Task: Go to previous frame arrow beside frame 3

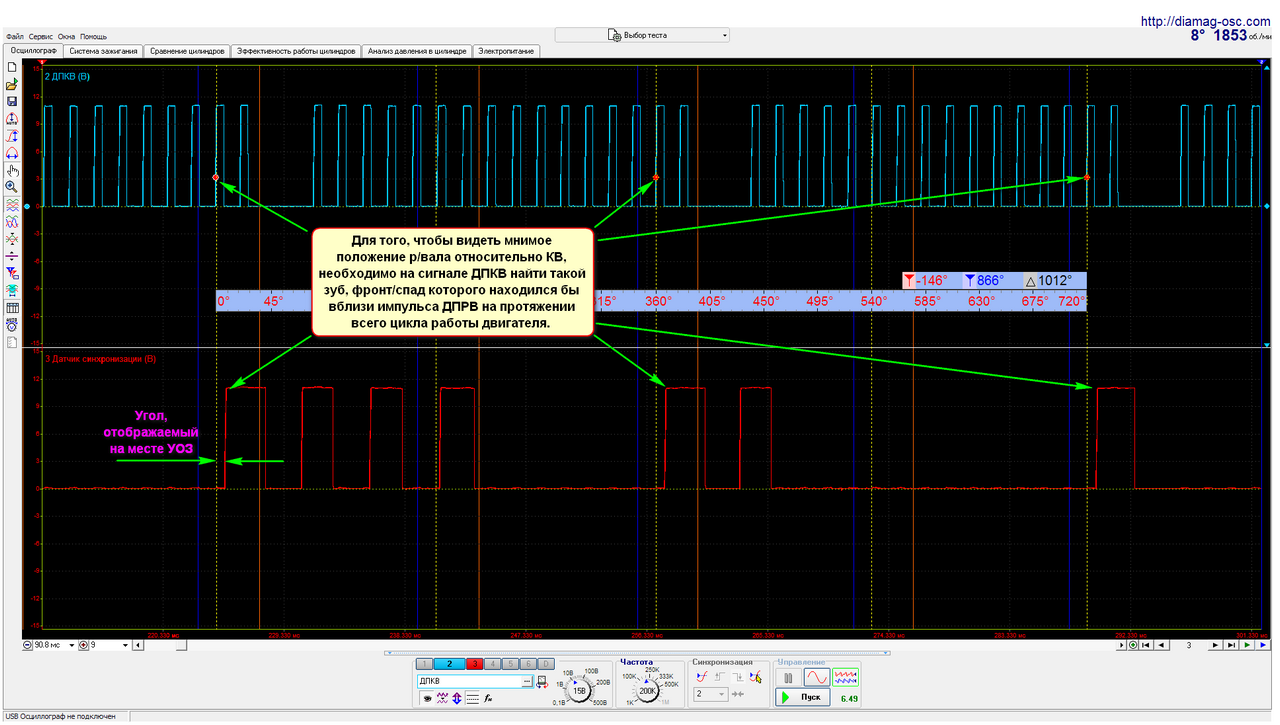Action: (x=1161, y=645)
